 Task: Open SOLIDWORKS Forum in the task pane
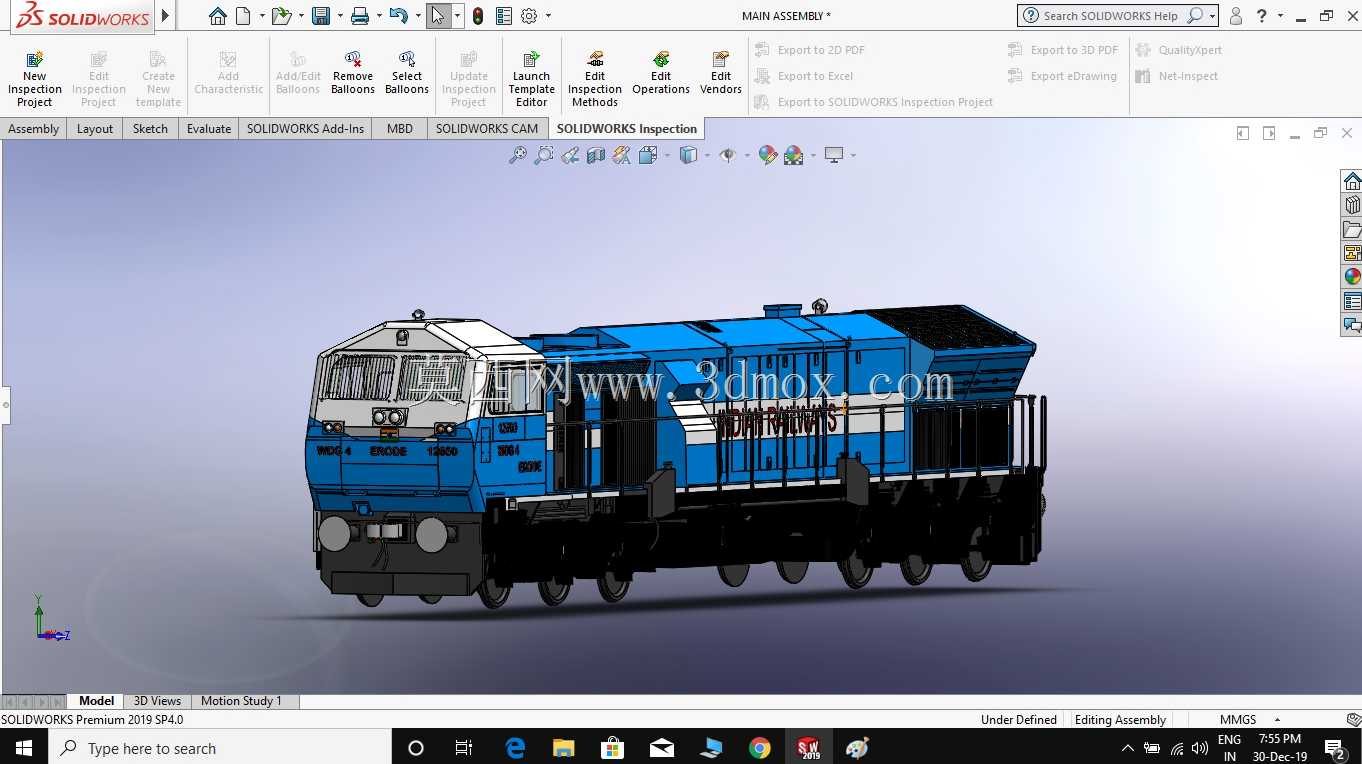point(1352,325)
